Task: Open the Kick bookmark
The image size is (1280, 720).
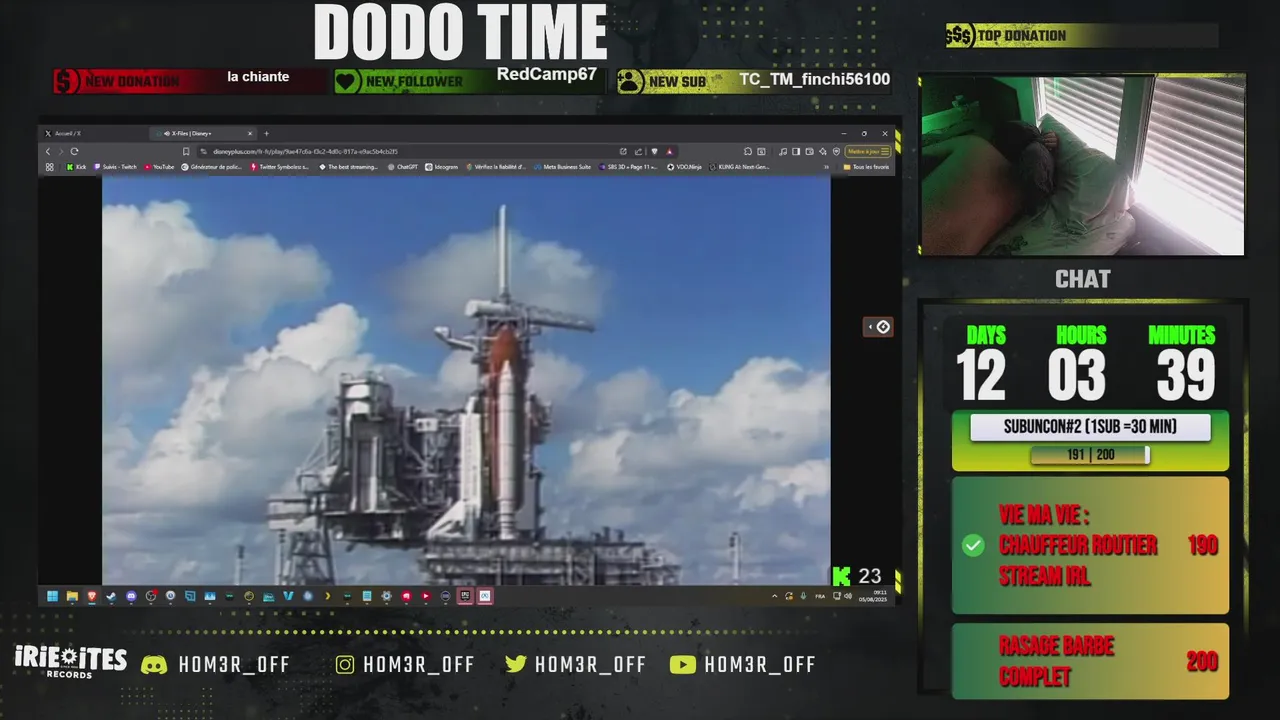Action: pos(75,167)
